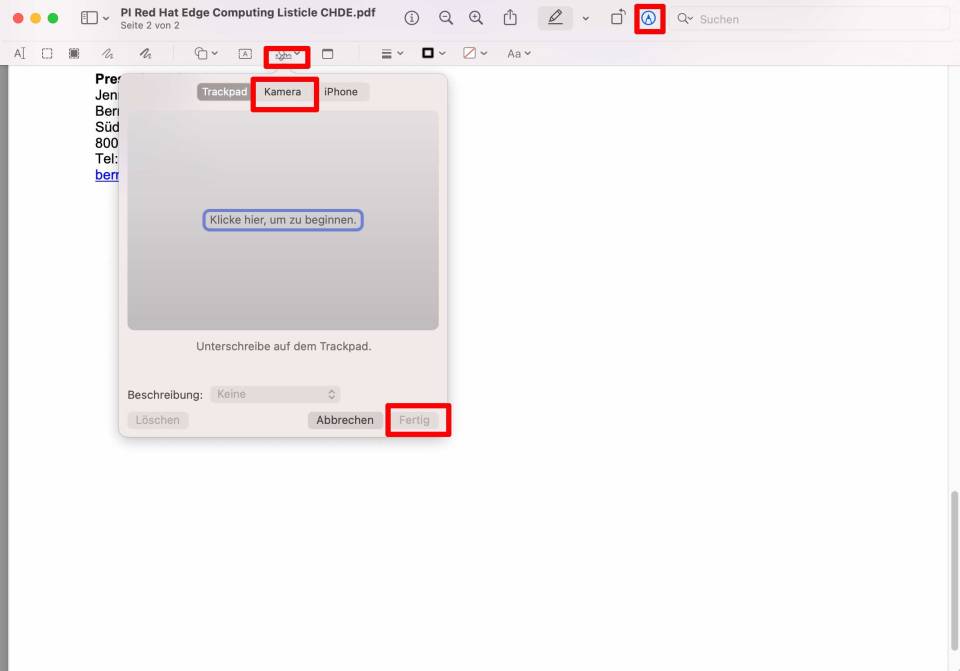Toggle the Markup toolbar icon
The image size is (960, 671).
tap(649, 18)
